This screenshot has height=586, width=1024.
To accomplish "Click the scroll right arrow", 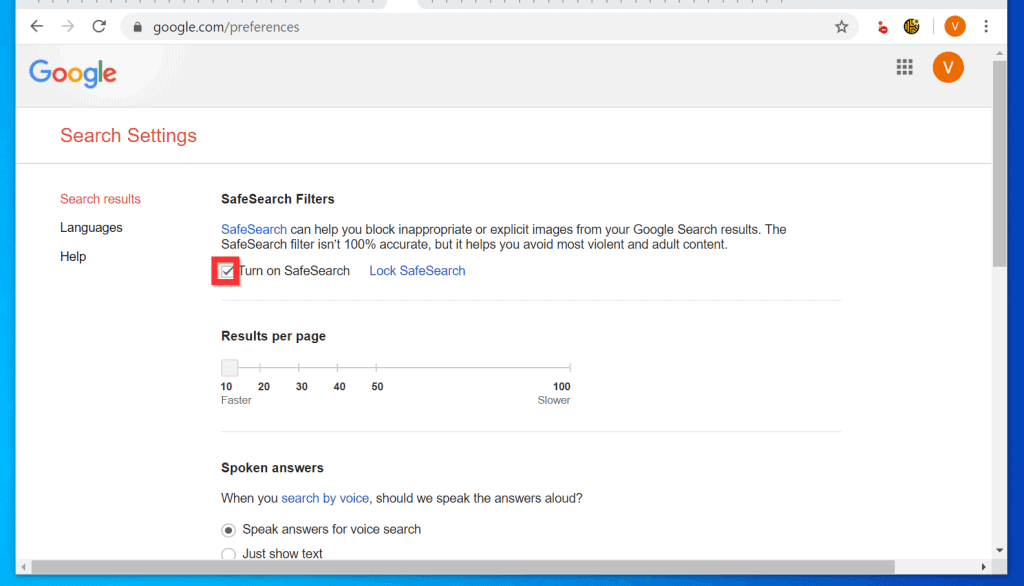I will coord(984,567).
